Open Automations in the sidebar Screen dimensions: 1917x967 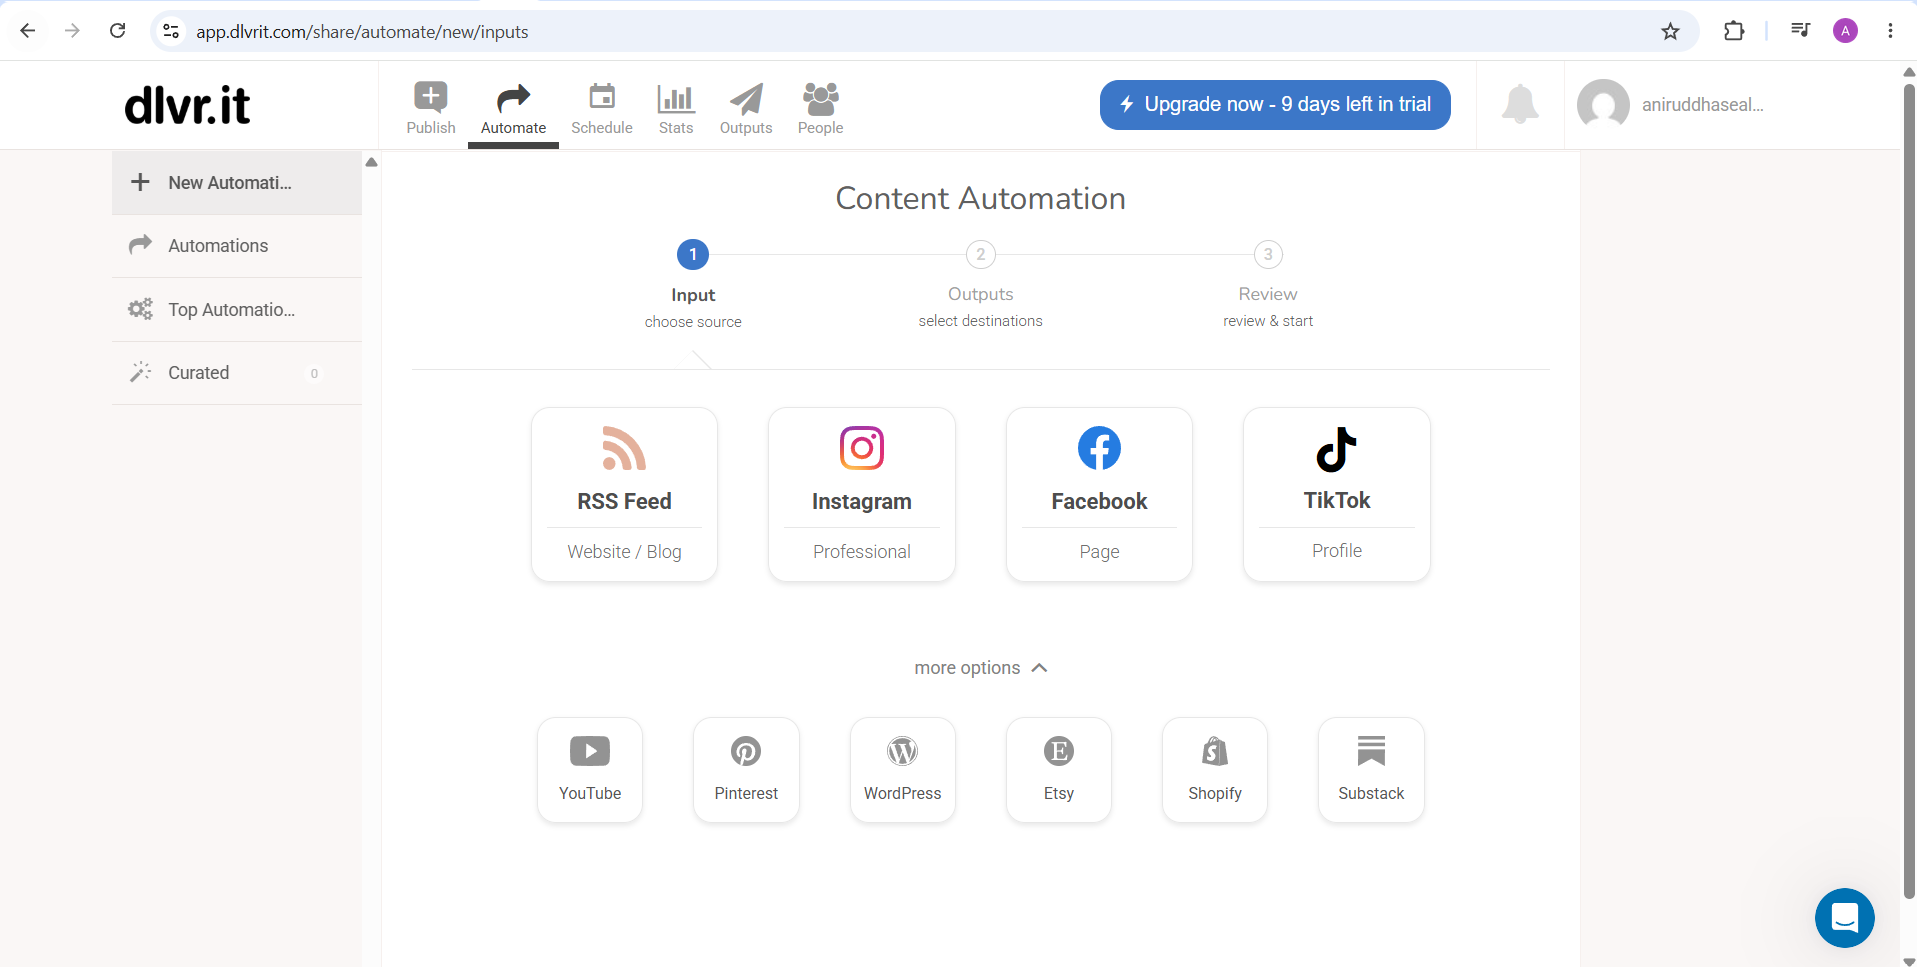237,246
